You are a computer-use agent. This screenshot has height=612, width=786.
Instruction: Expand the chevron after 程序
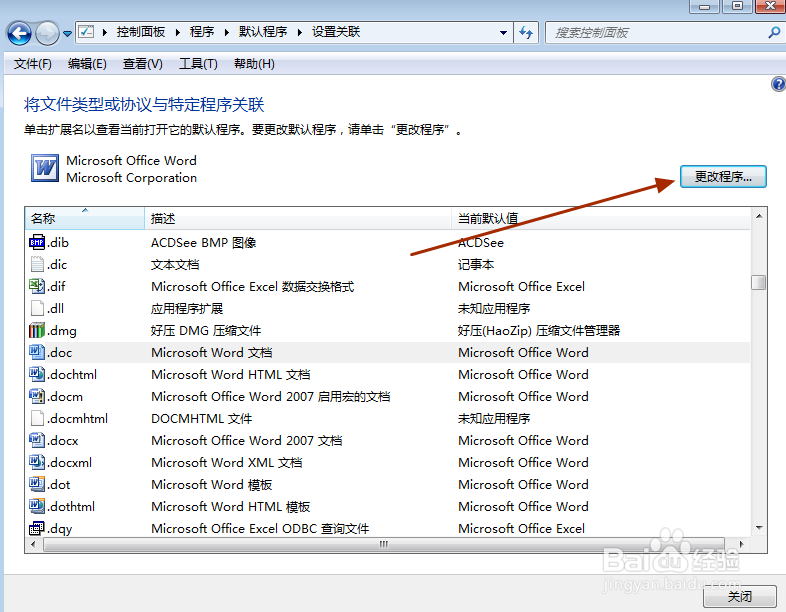[227, 33]
